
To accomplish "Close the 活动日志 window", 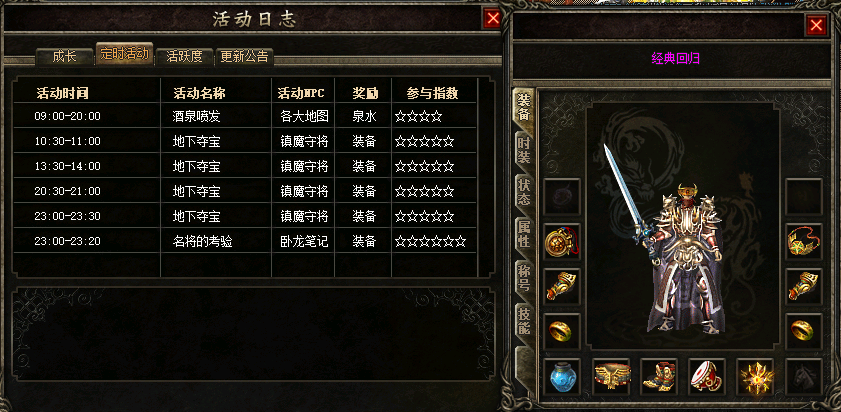I will tap(492, 19).
